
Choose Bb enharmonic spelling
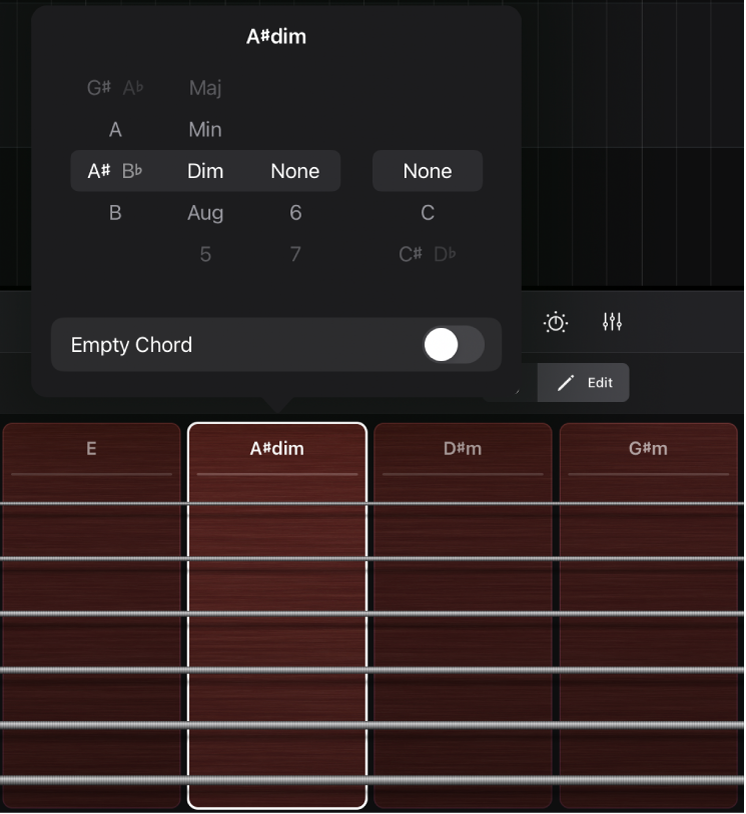[x=132, y=171]
